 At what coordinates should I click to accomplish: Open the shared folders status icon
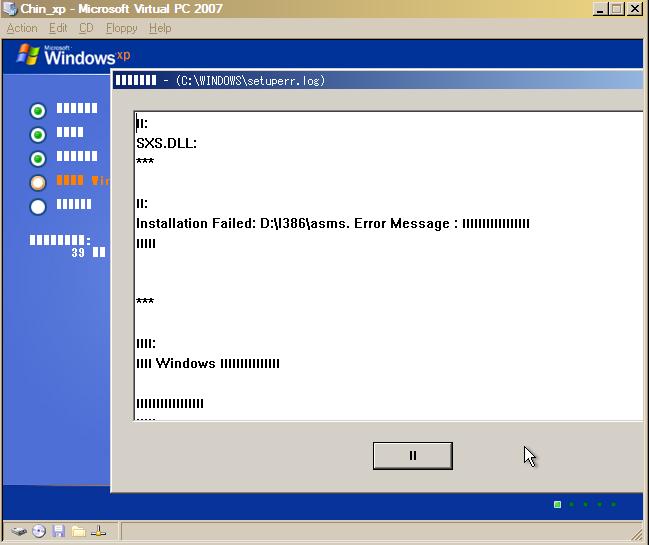coord(78,531)
